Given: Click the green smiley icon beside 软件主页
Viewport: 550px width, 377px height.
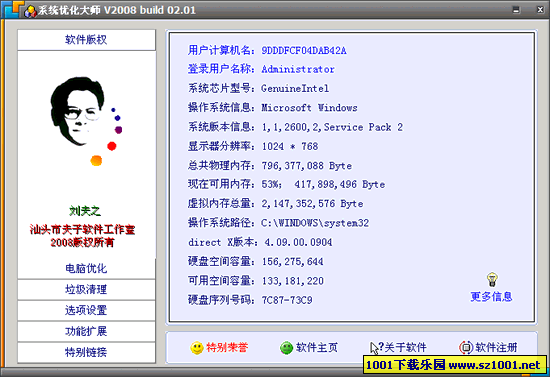Looking at the screenshot, I should 286,348.
